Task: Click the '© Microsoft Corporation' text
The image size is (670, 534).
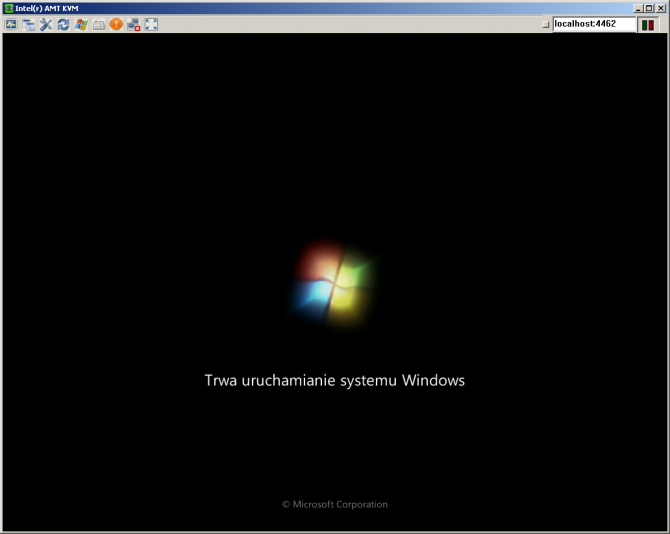Action: pos(335,505)
